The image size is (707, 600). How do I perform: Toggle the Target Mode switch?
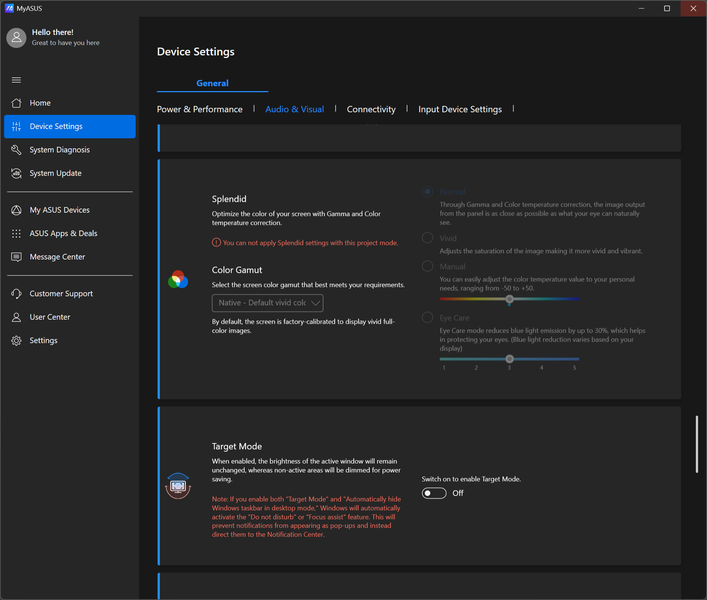click(x=434, y=493)
